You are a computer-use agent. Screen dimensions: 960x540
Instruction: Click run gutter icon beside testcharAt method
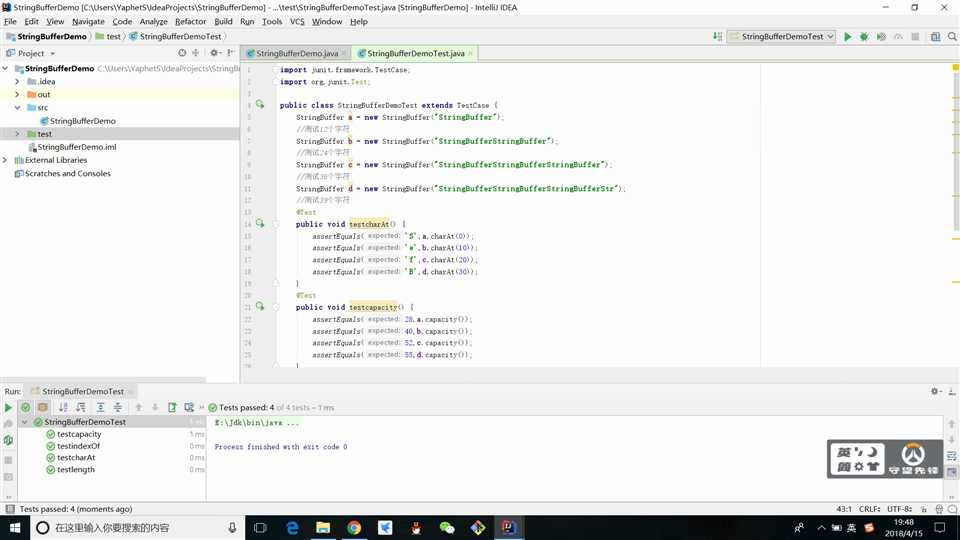(x=260, y=223)
